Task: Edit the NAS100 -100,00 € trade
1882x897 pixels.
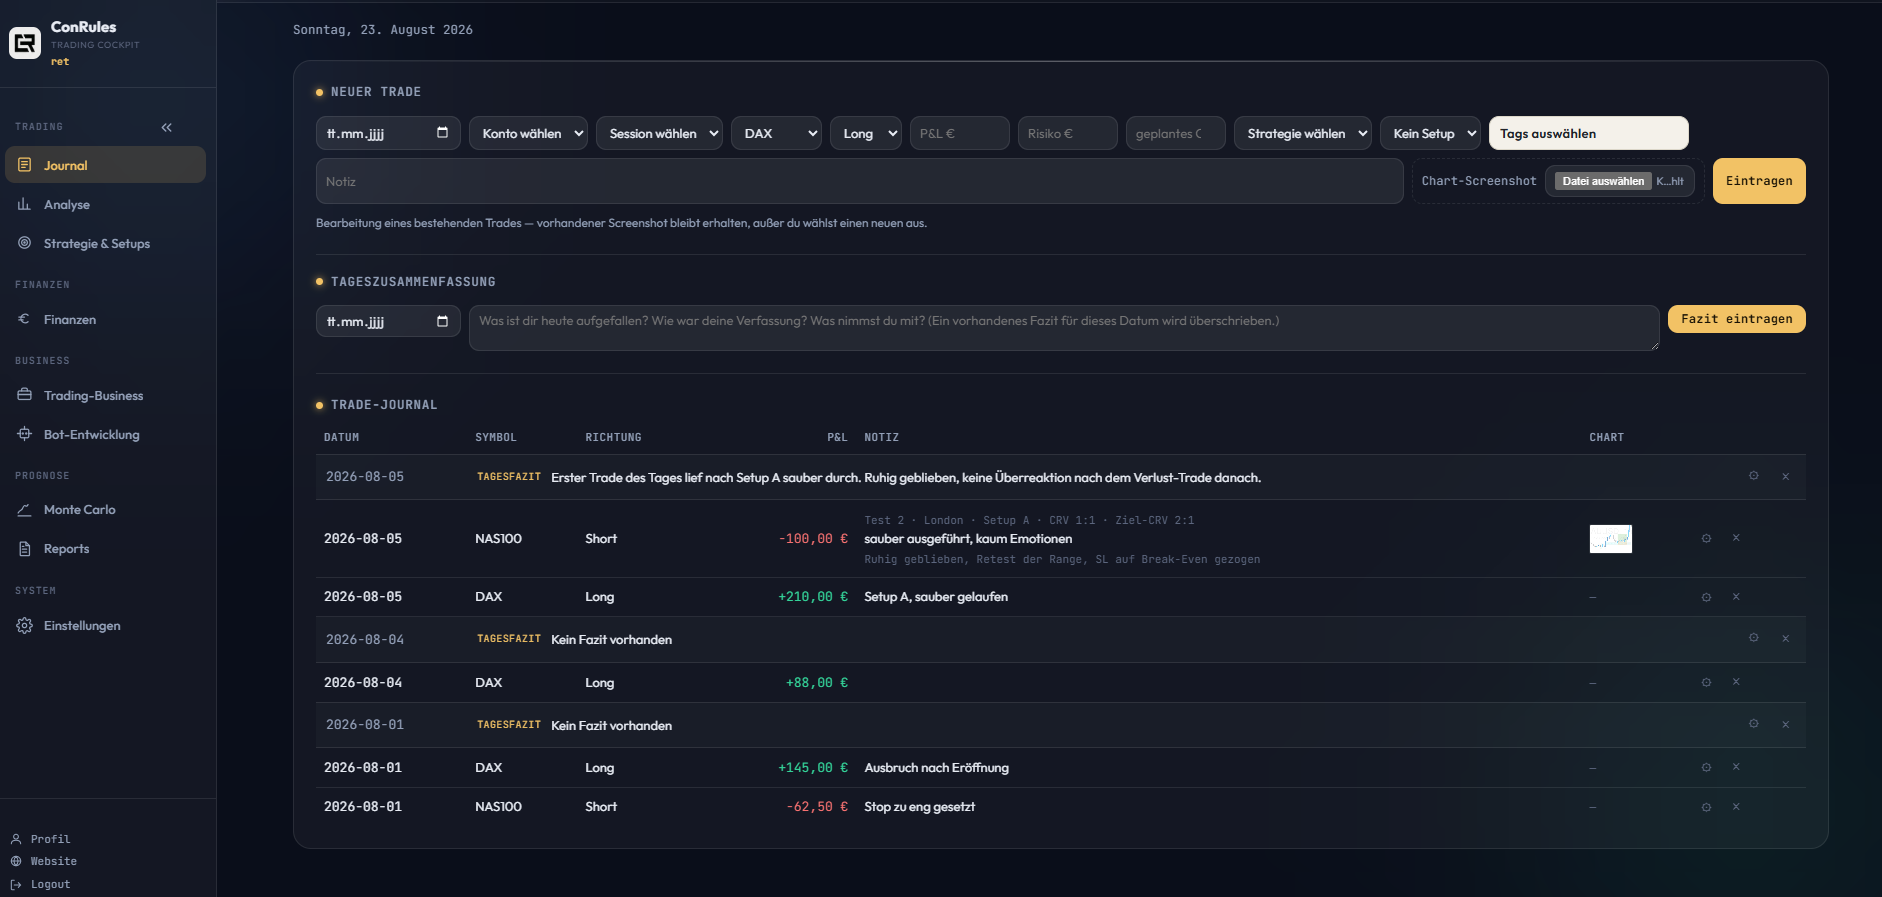Action: (1707, 538)
